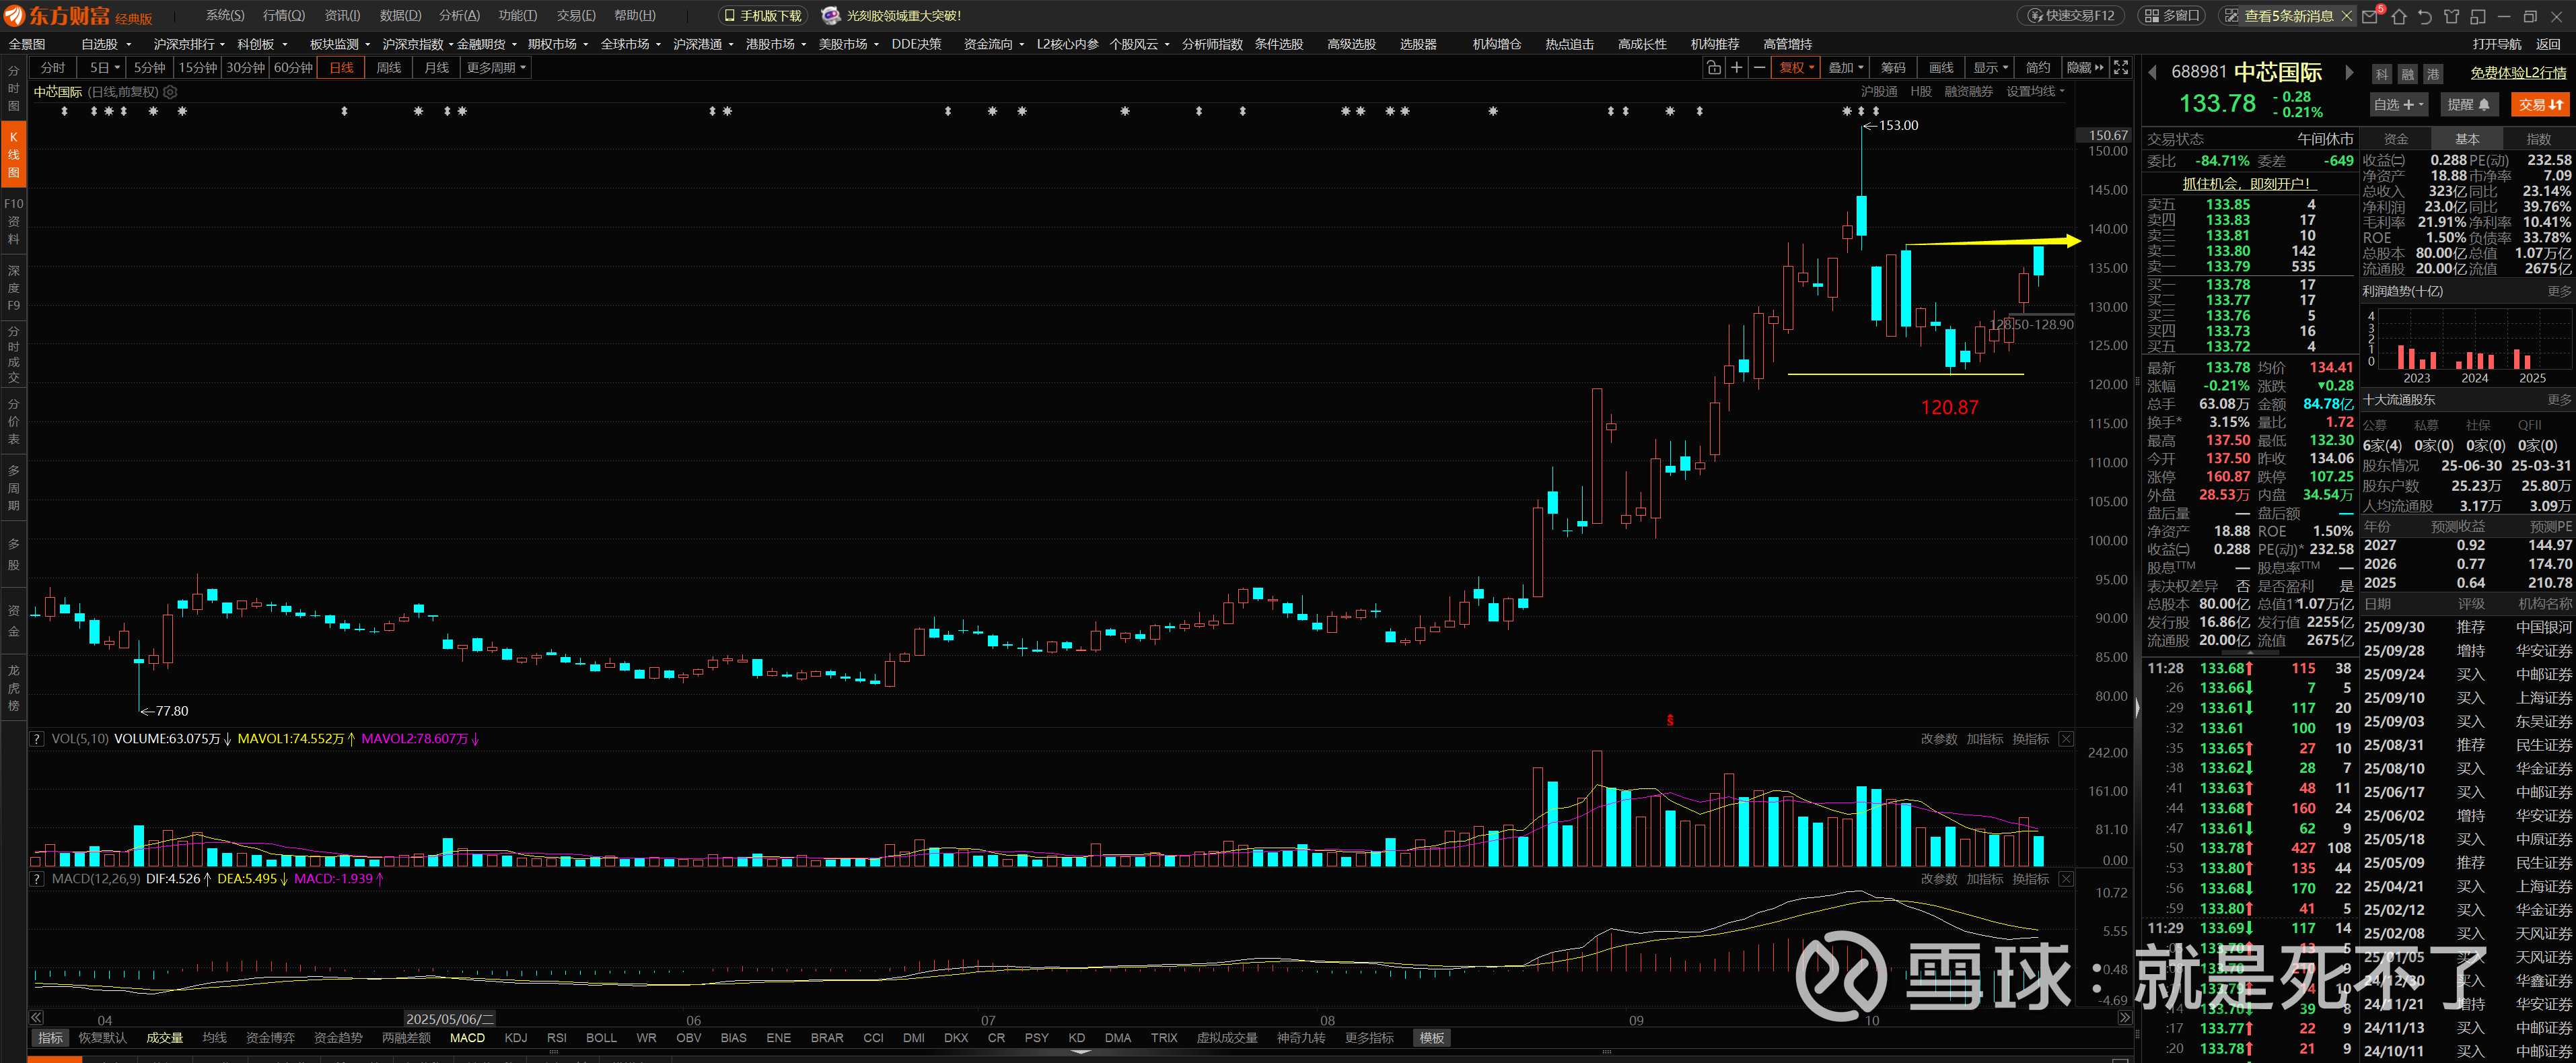2576x1063 pixels.
Task: Click the lock icon on the chart toolbar
Action: click(x=1713, y=68)
